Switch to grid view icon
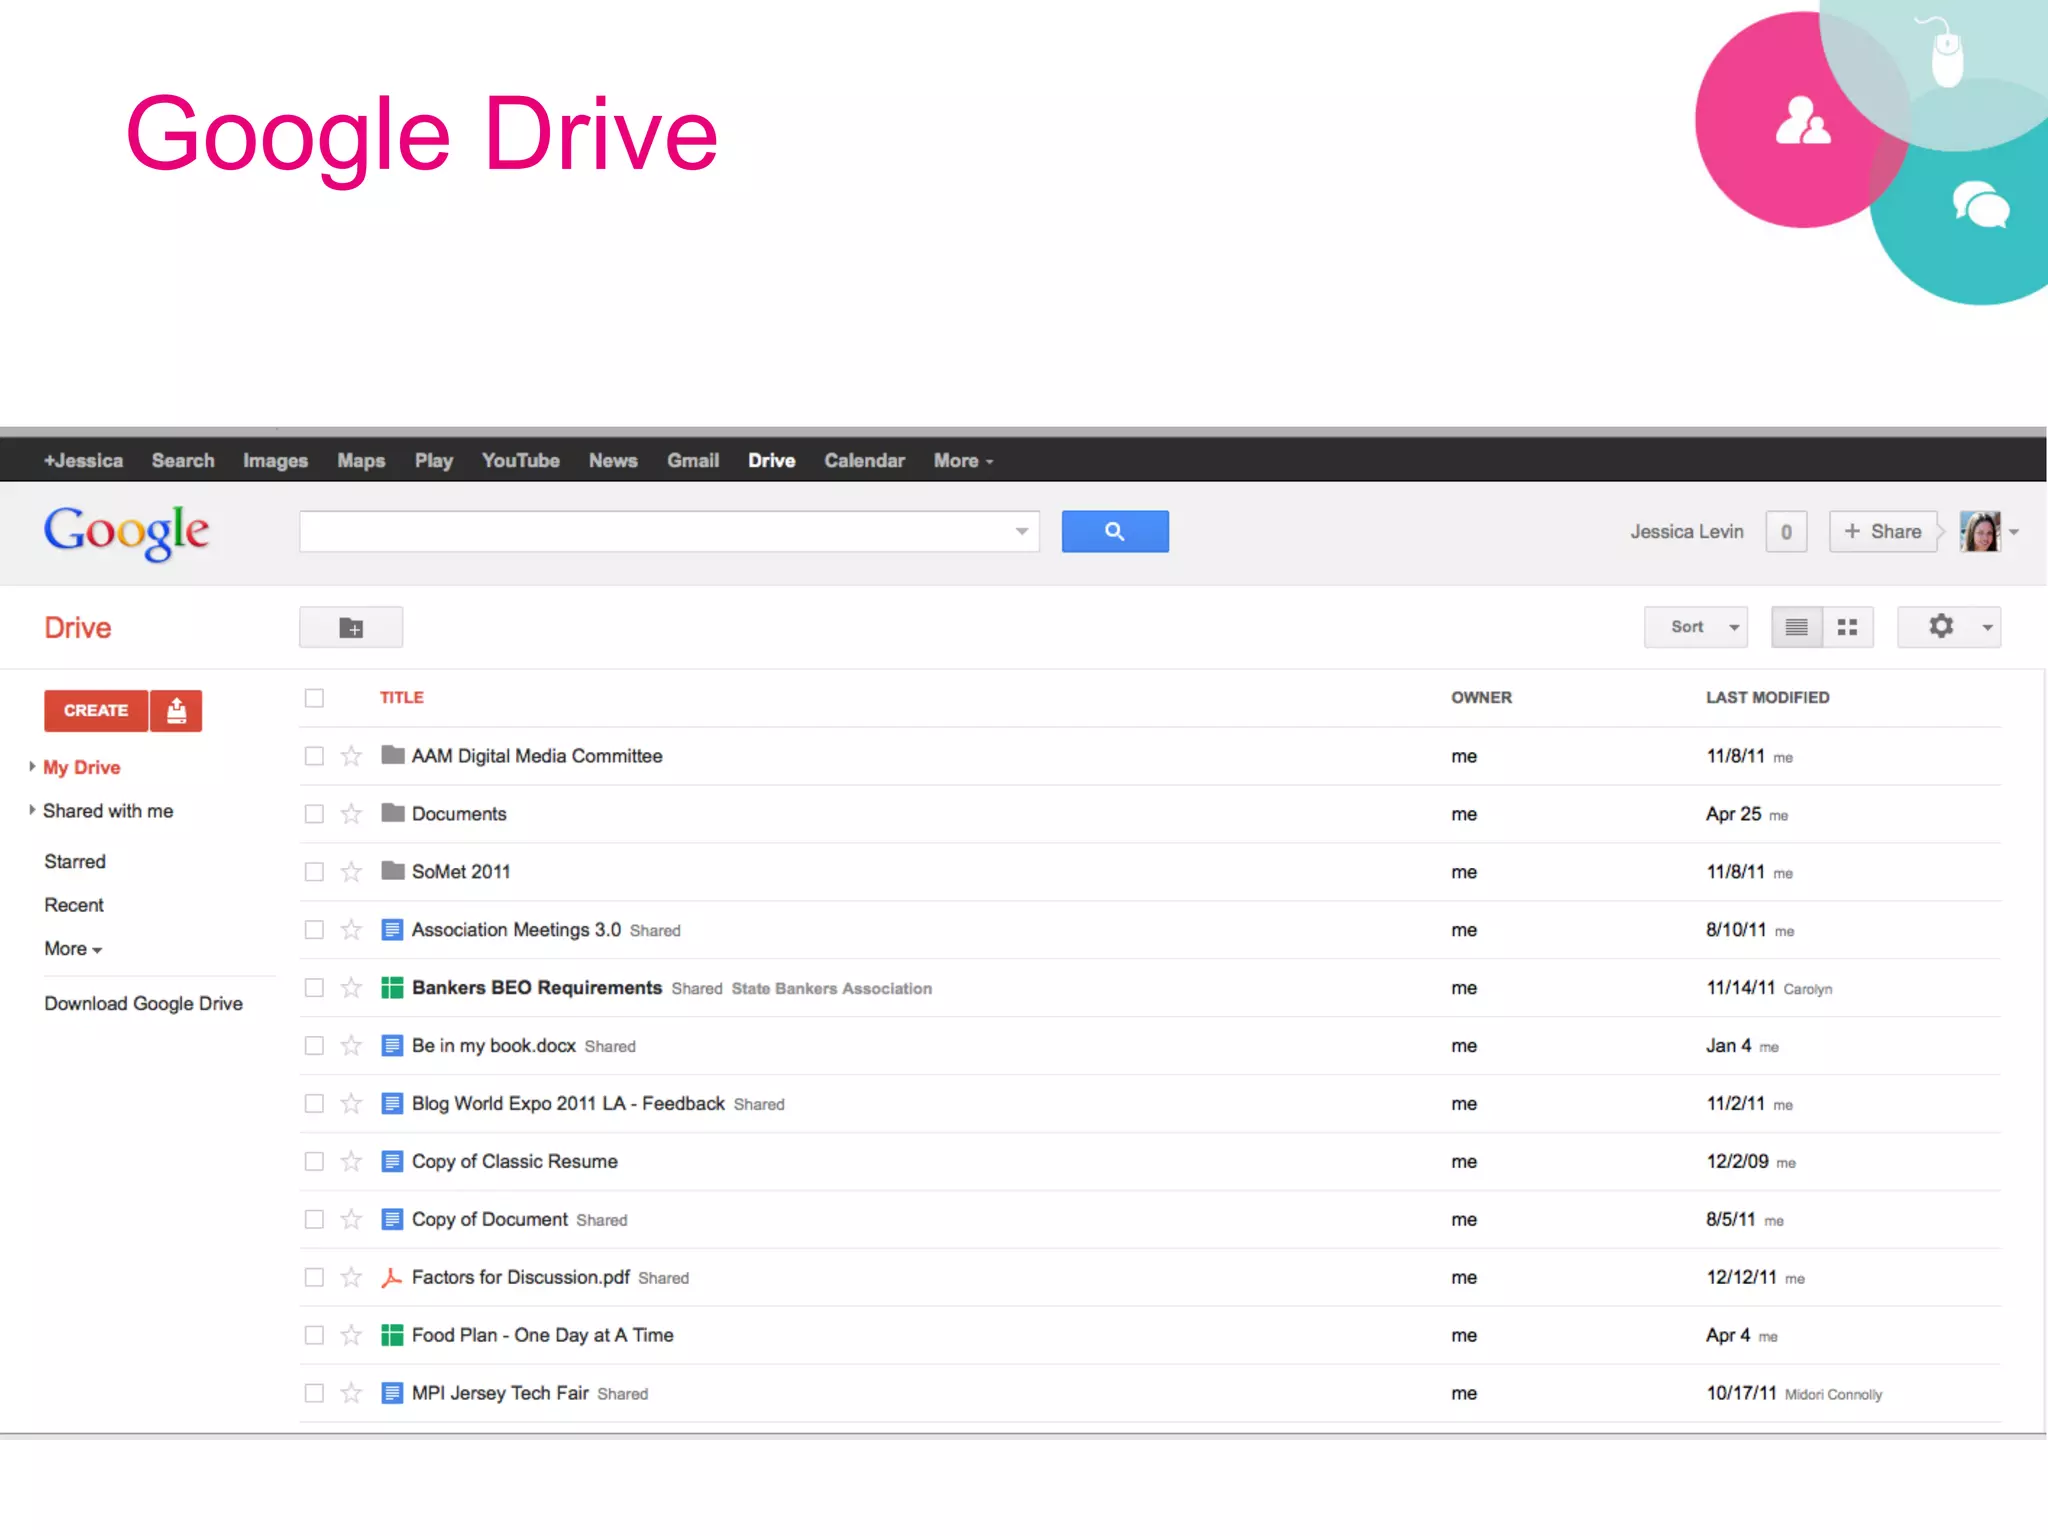Screen dimensions: 2048x1536 coord(1847,627)
